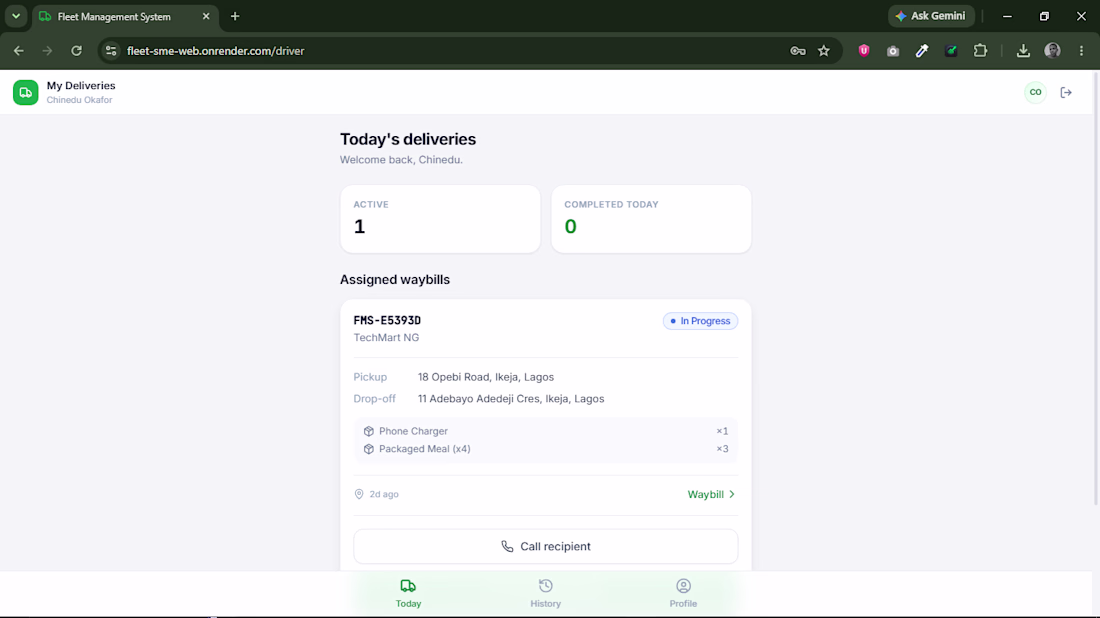
Task: Click the Phone Charger item row
Action: 546,431
